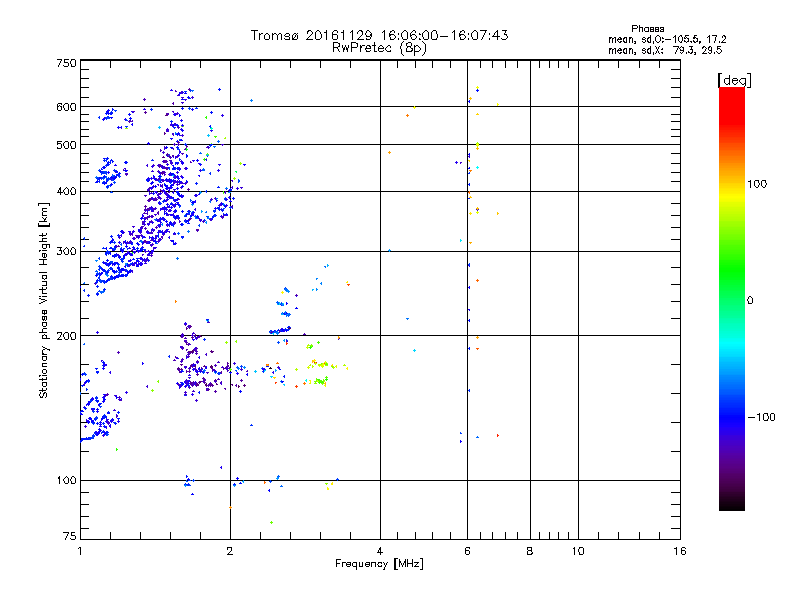Click the colorbar label '0'

pos(750,301)
